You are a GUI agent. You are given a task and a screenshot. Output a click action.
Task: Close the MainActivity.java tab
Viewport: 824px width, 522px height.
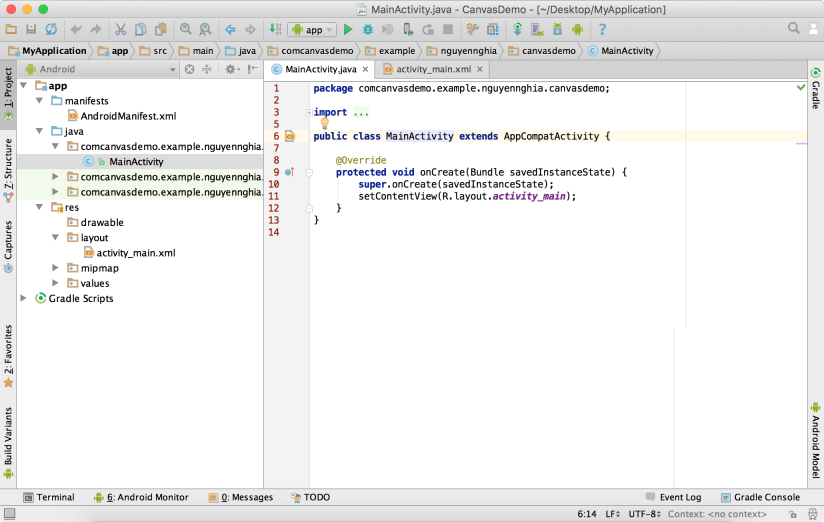[x=365, y=69]
